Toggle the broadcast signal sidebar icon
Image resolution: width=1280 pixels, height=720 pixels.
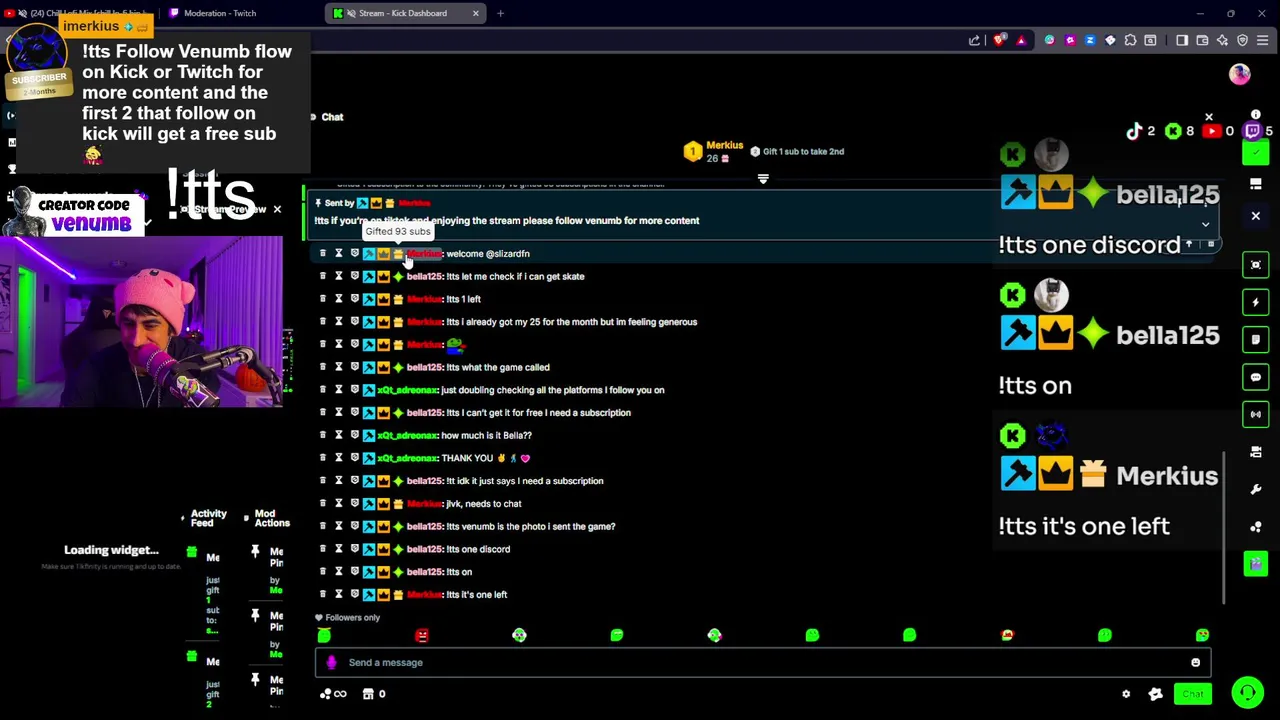[1256, 414]
